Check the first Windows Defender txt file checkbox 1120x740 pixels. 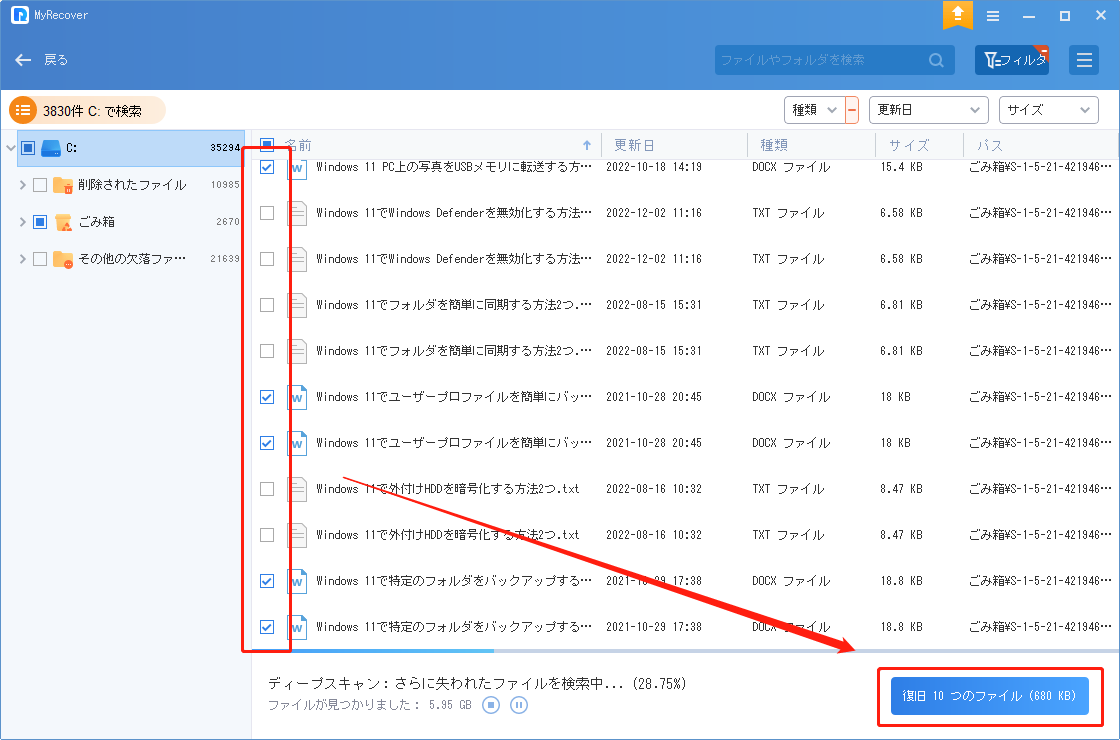tap(266, 213)
